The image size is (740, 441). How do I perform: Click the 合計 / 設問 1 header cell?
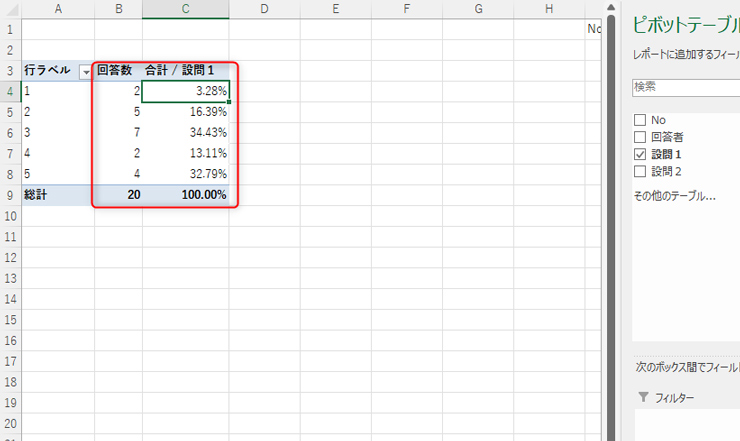coord(185,71)
